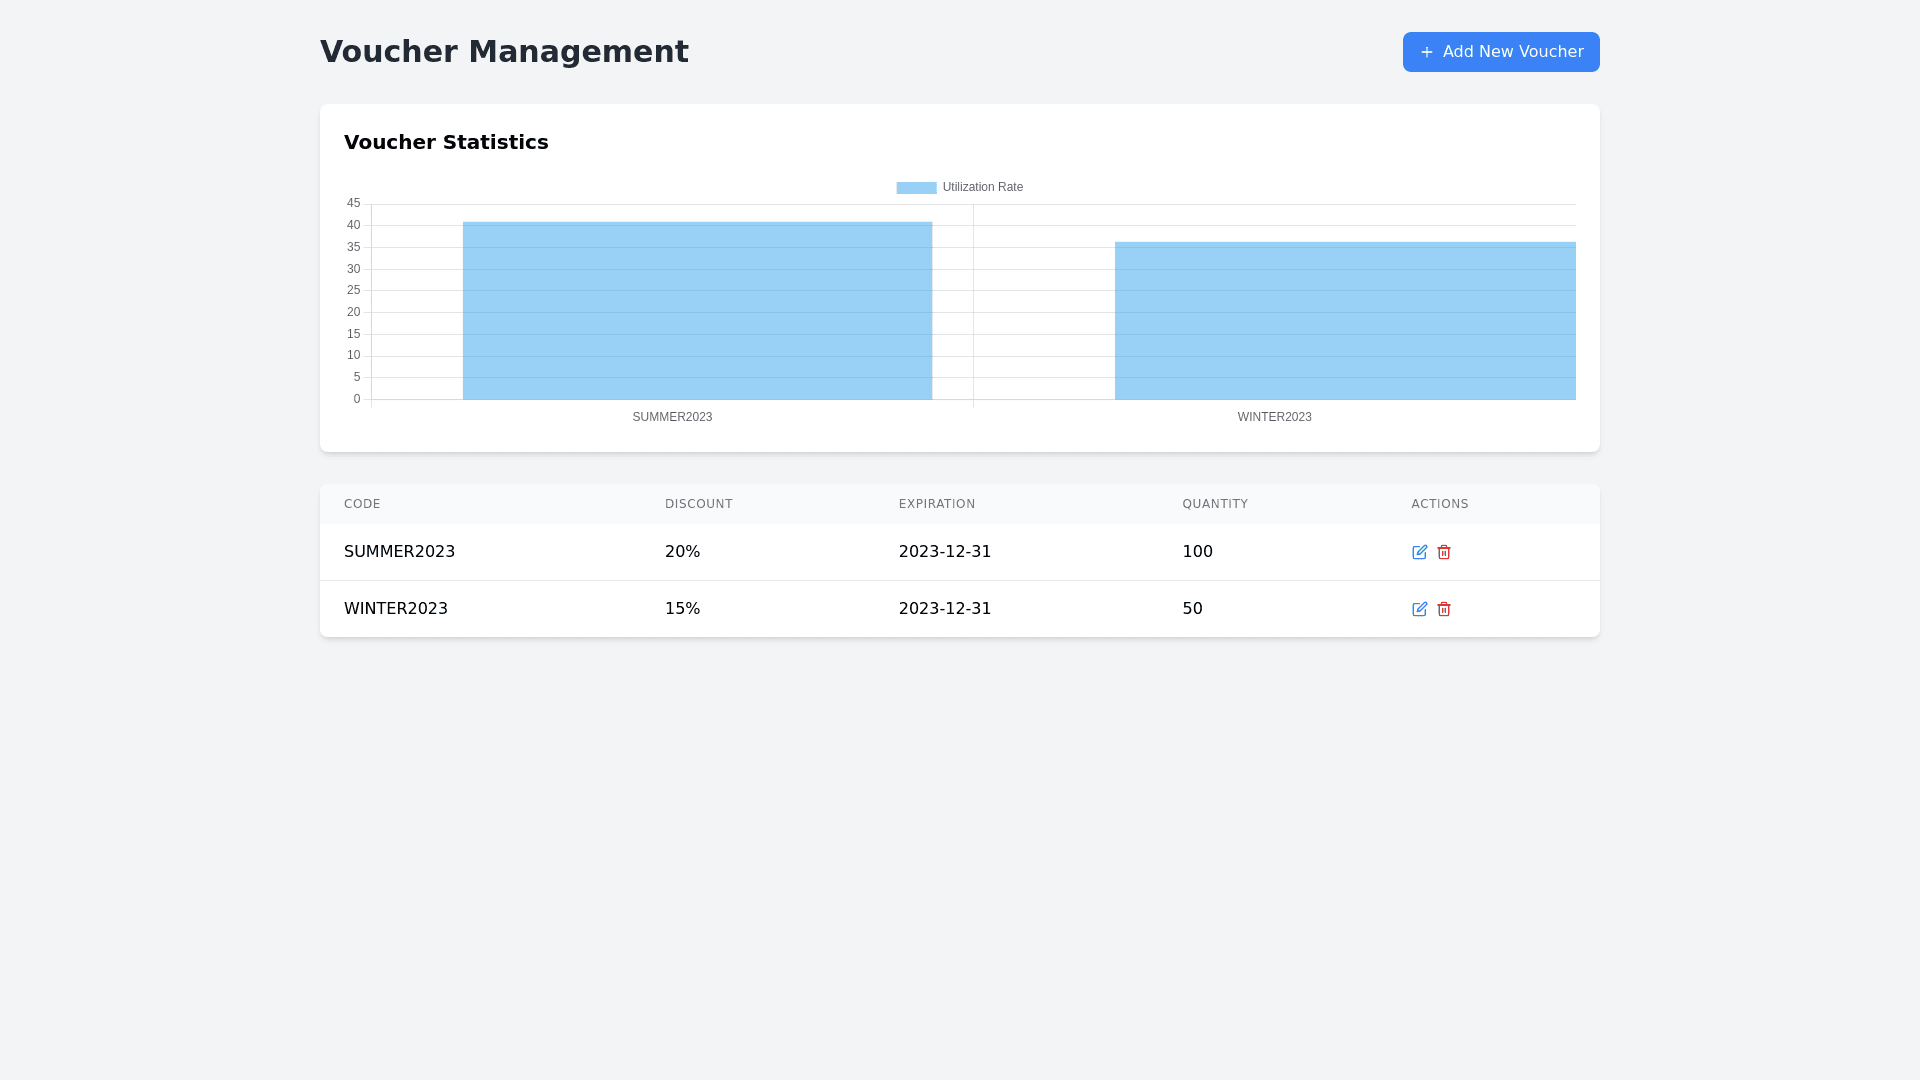This screenshot has width=1920, height=1080.
Task: Delete the WINTER2023 voucher
Action: (x=1444, y=609)
